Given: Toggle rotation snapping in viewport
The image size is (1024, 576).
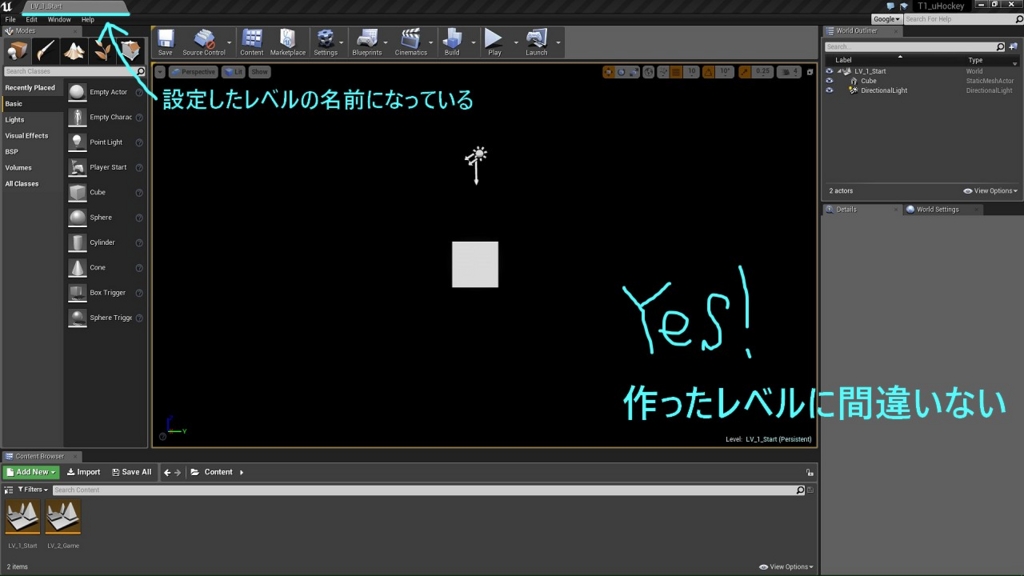Looking at the screenshot, I should tap(709, 72).
